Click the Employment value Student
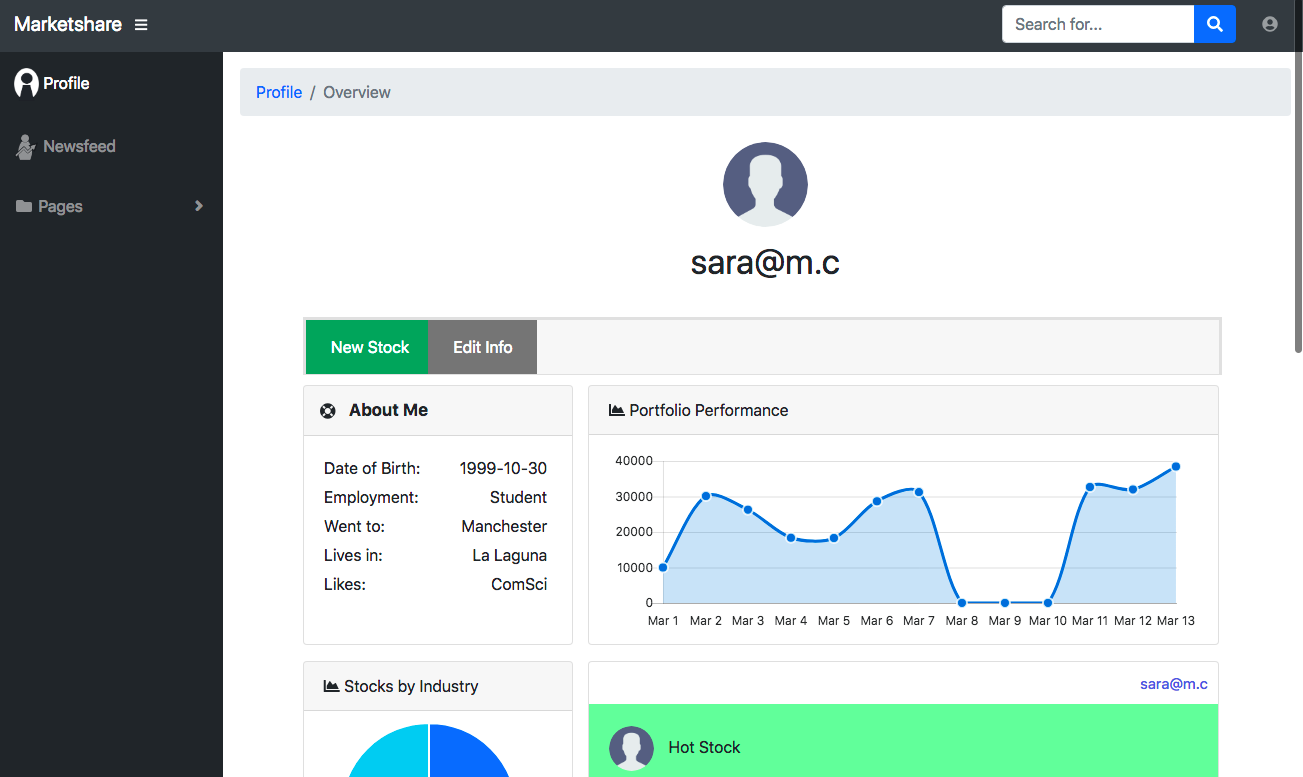Screen dimensions: 1303x777 pos(518,497)
